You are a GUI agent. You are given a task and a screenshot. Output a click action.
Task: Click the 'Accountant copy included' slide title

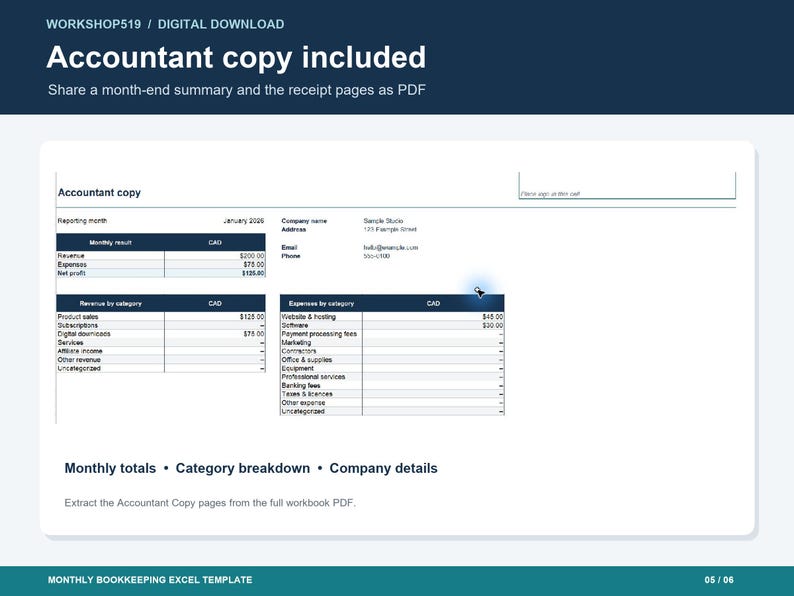pos(236,57)
